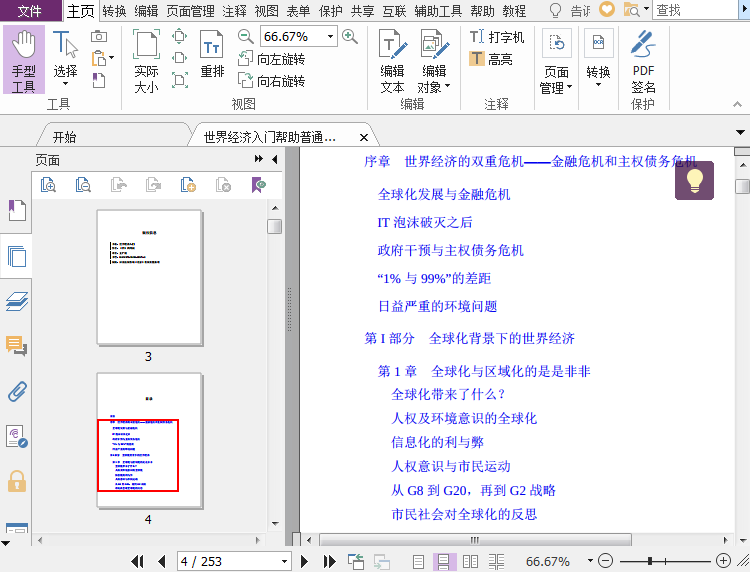Click the Tell Me lightbulb icon
750x572 pixels.
tap(555, 11)
